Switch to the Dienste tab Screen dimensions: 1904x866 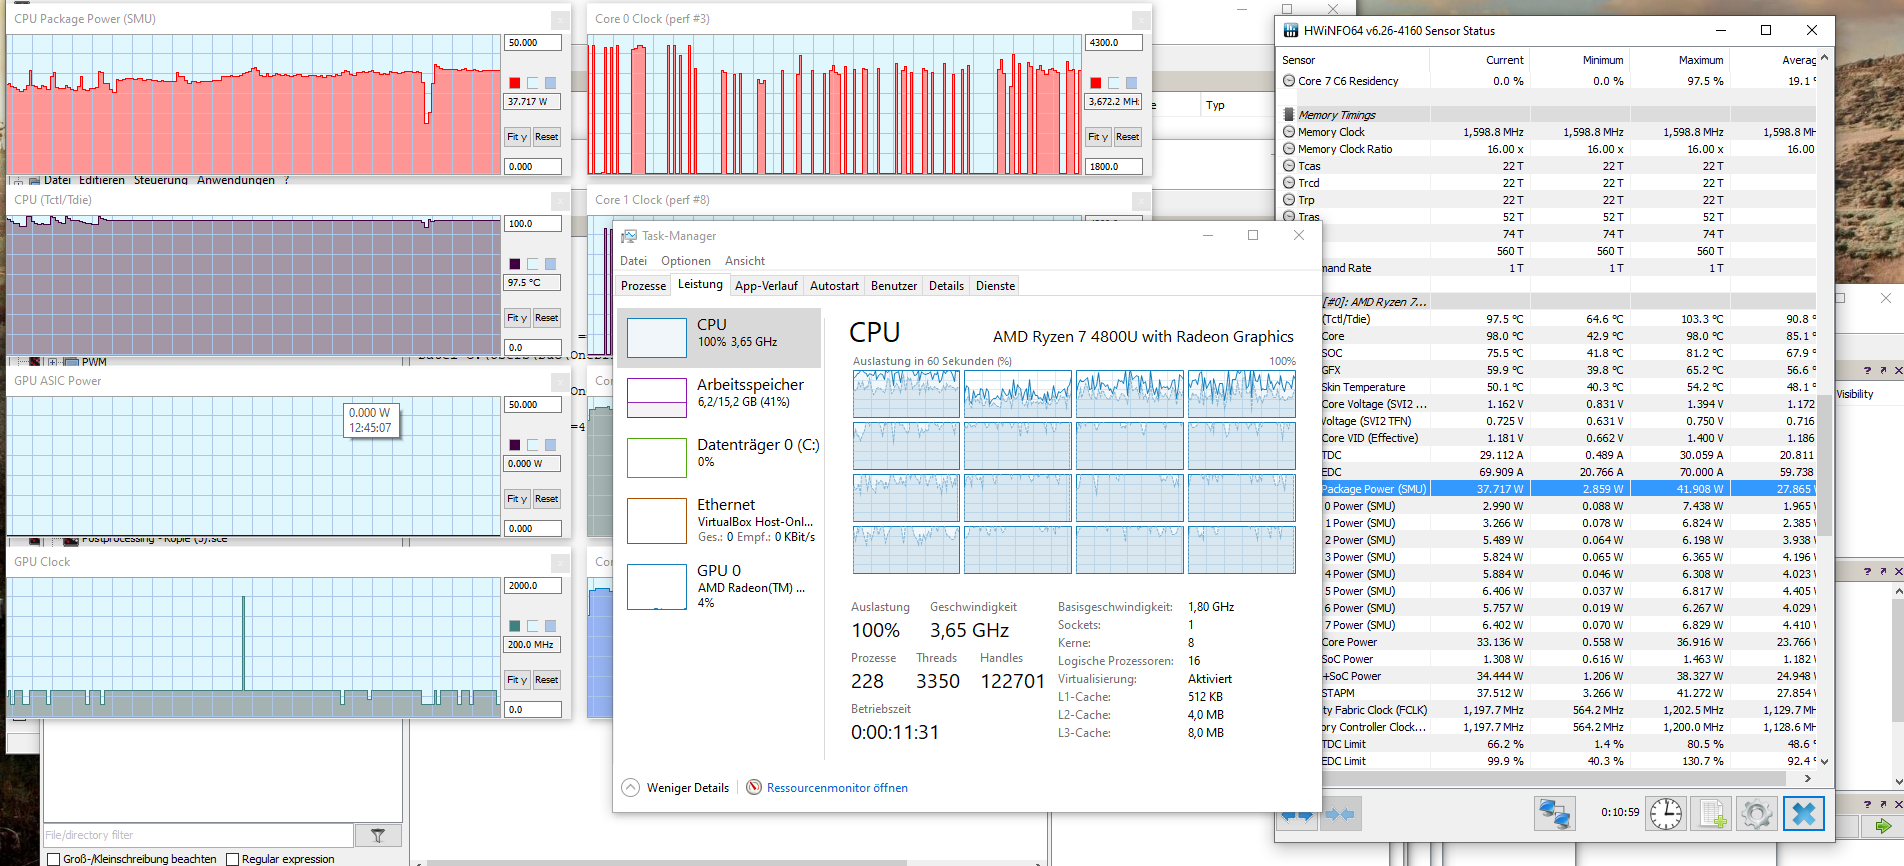pyautogui.click(x=995, y=286)
